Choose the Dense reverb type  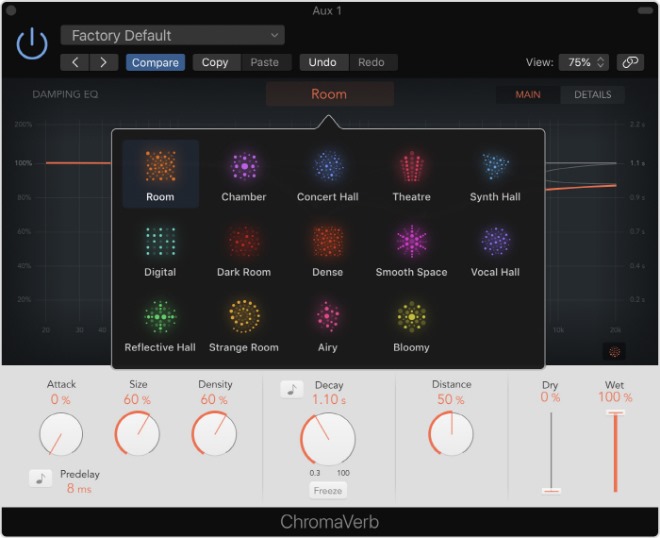(328, 241)
